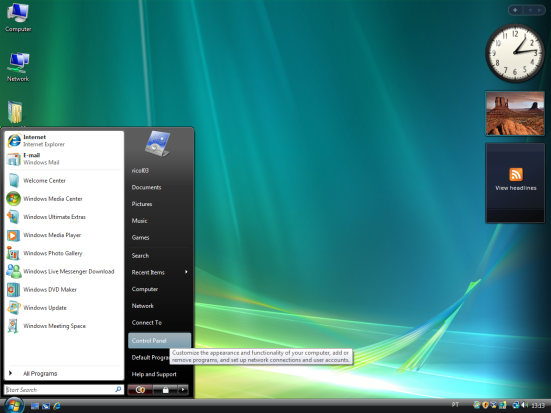Click the power sleep button
Screen dimensions: 551x413
click(x=140, y=389)
